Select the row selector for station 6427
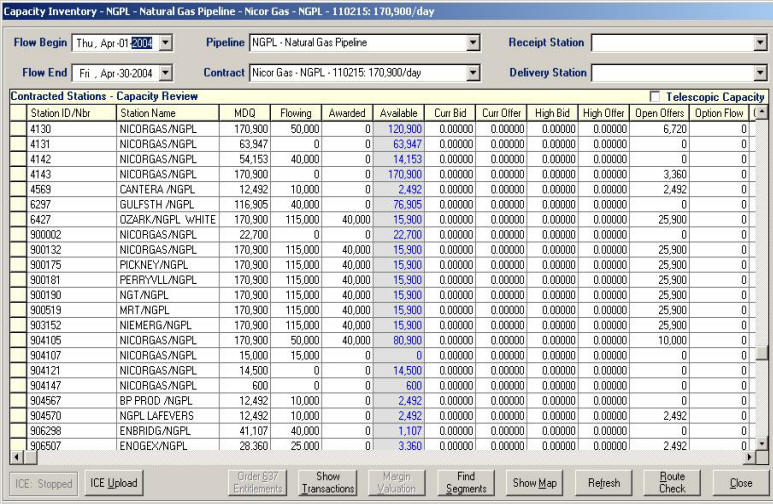Screen dimensions: 773x504 18,219
